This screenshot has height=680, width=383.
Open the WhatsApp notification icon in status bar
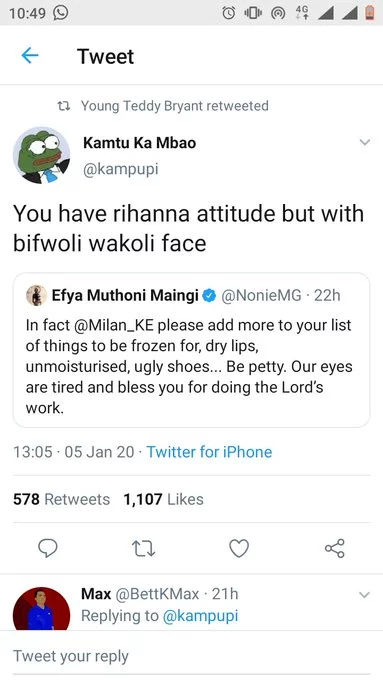[61, 13]
